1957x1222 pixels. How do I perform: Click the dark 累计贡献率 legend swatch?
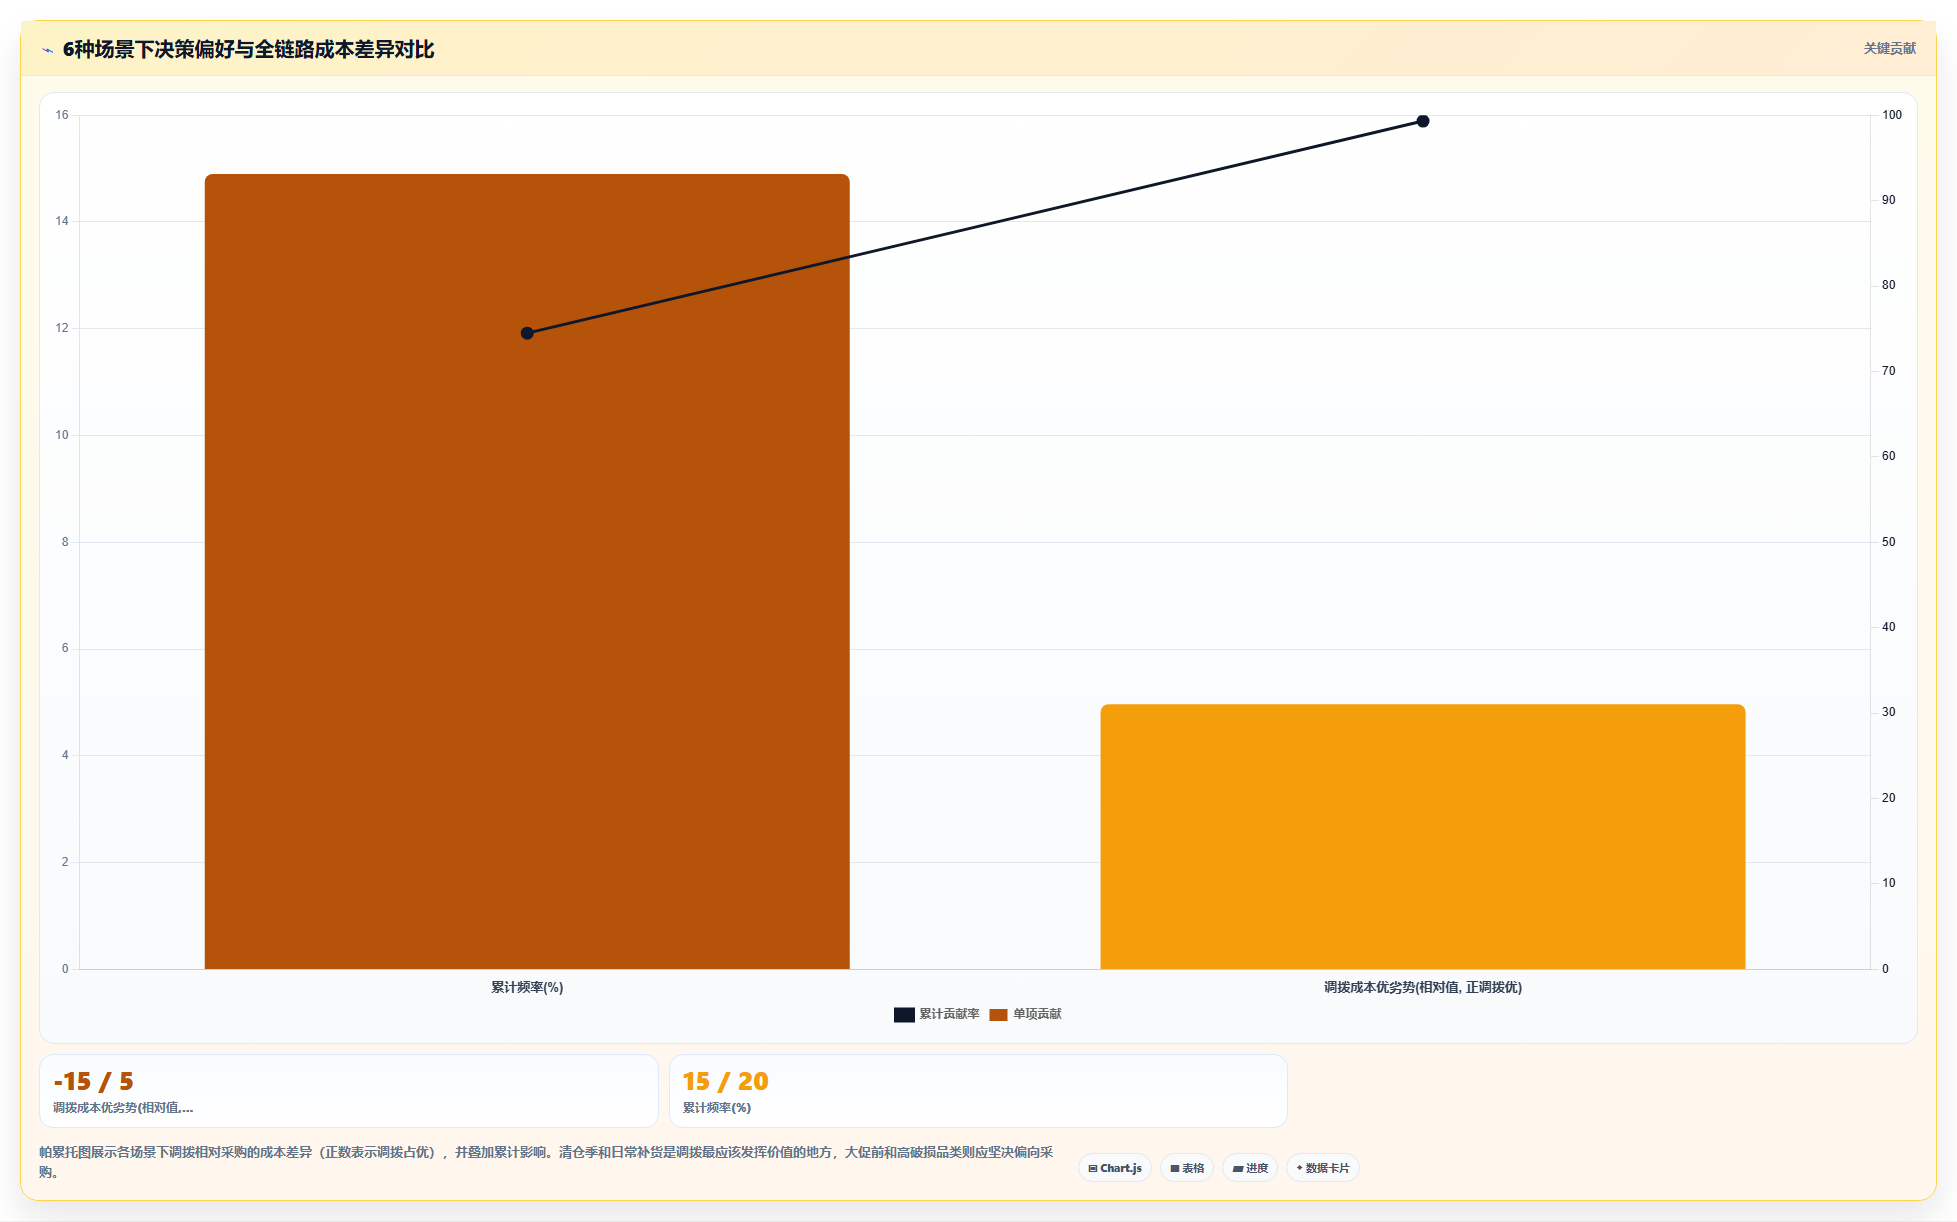coord(904,1015)
